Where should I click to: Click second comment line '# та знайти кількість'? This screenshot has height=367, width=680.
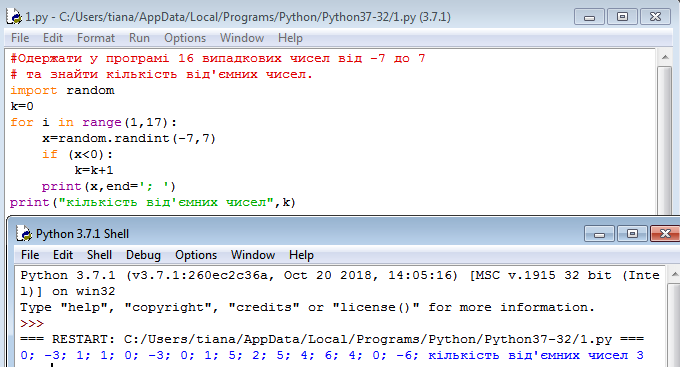161,74
